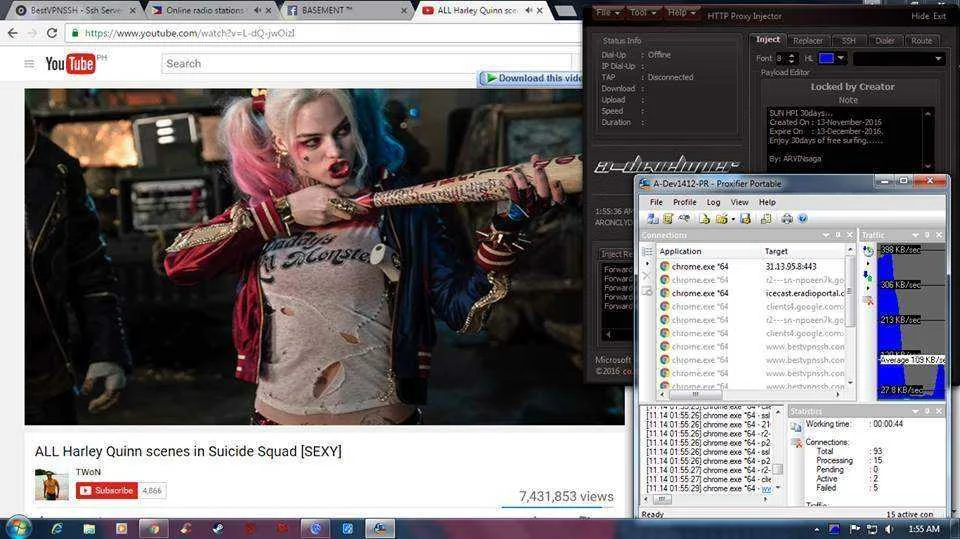Click the Action Center flag in system tray

tap(855, 529)
